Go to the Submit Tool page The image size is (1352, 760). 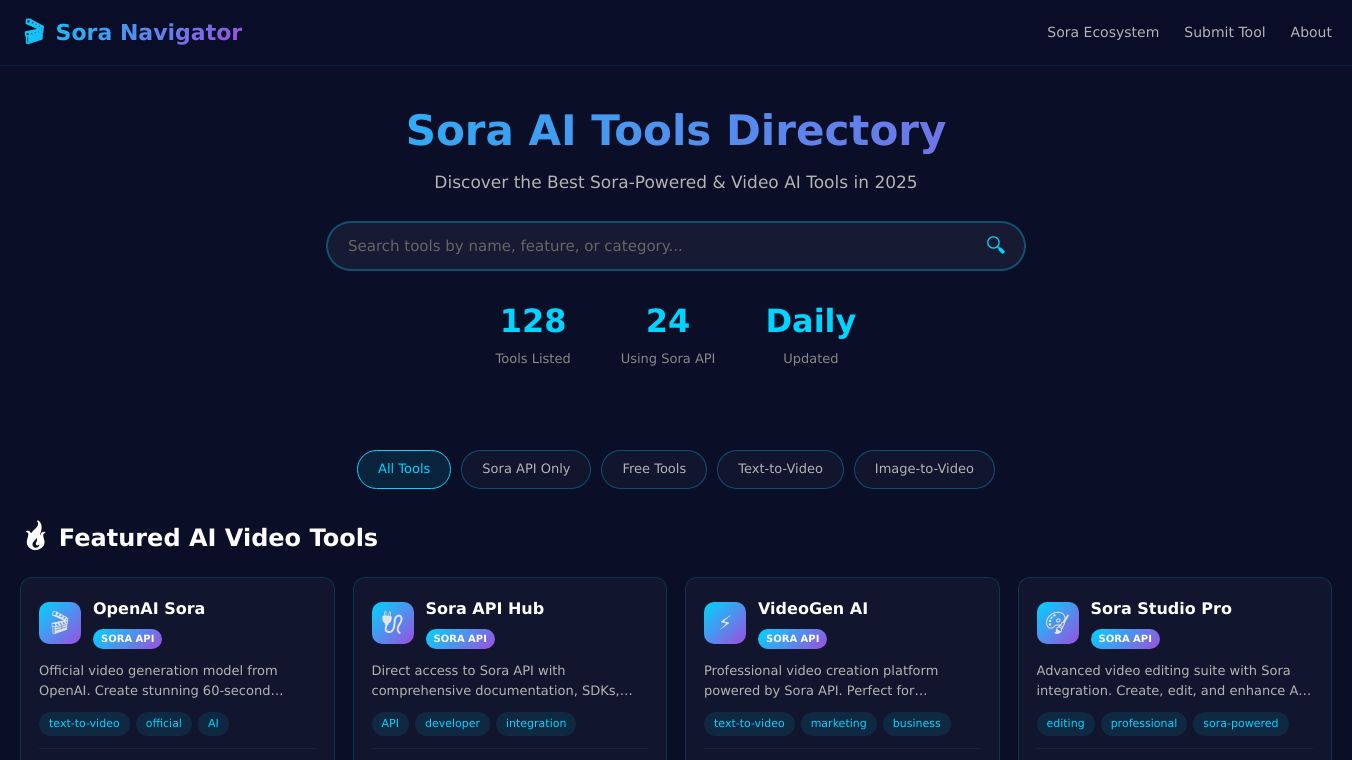click(1225, 32)
